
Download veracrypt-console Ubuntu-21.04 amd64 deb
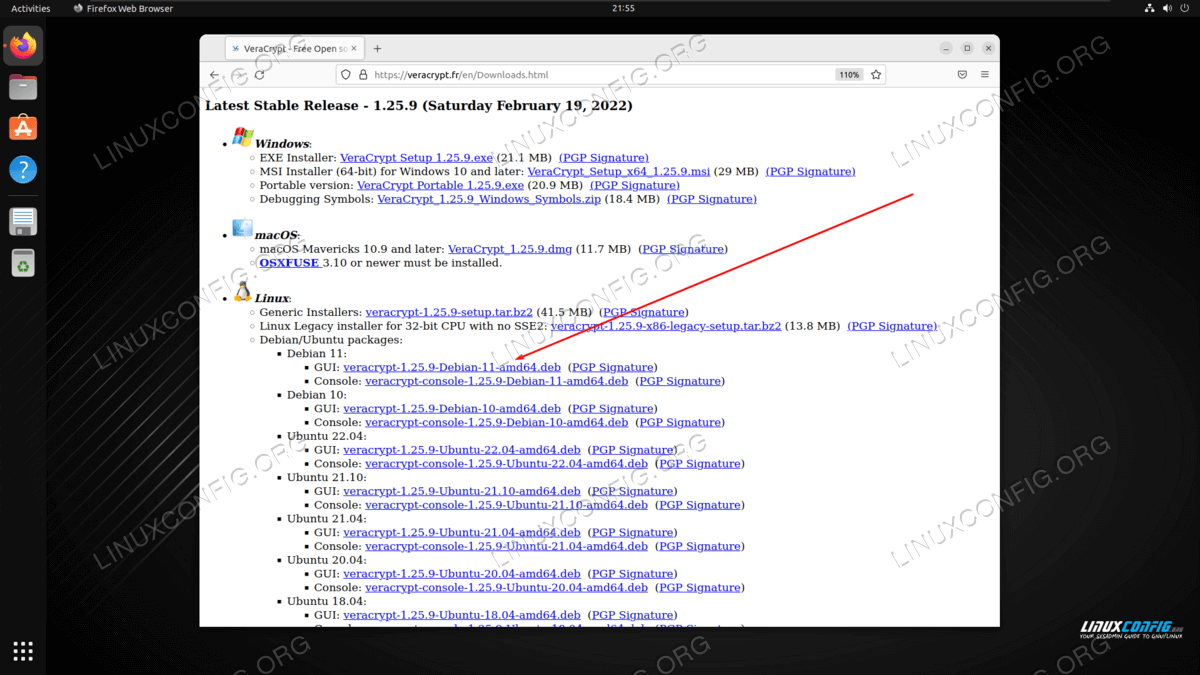(x=506, y=546)
